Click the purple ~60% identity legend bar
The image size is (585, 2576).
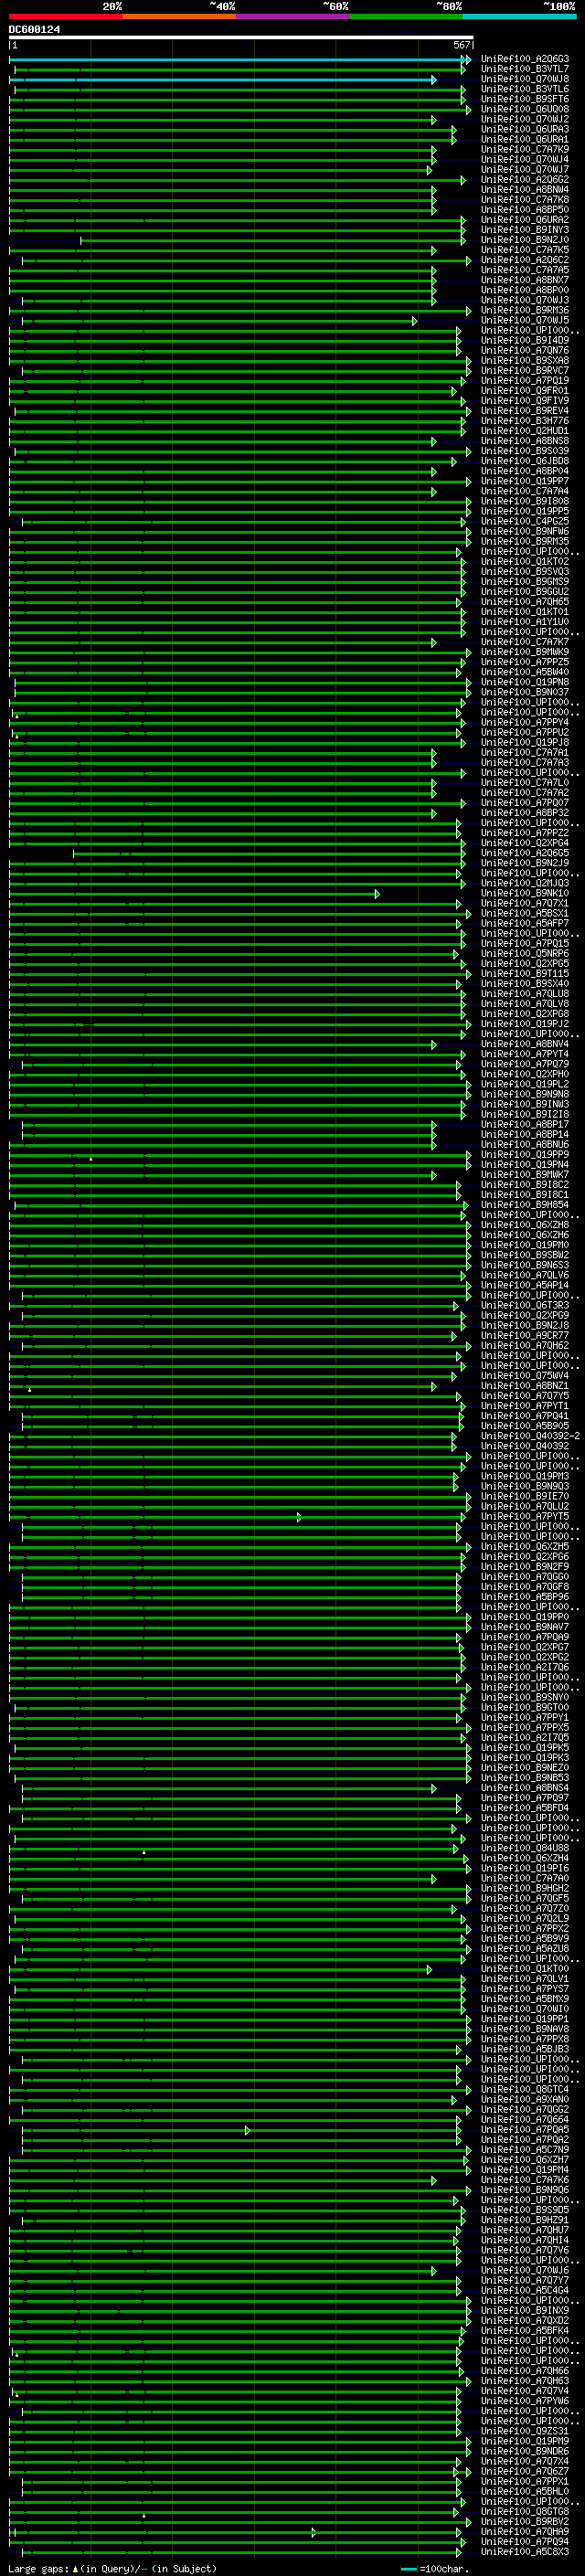click(293, 16)
